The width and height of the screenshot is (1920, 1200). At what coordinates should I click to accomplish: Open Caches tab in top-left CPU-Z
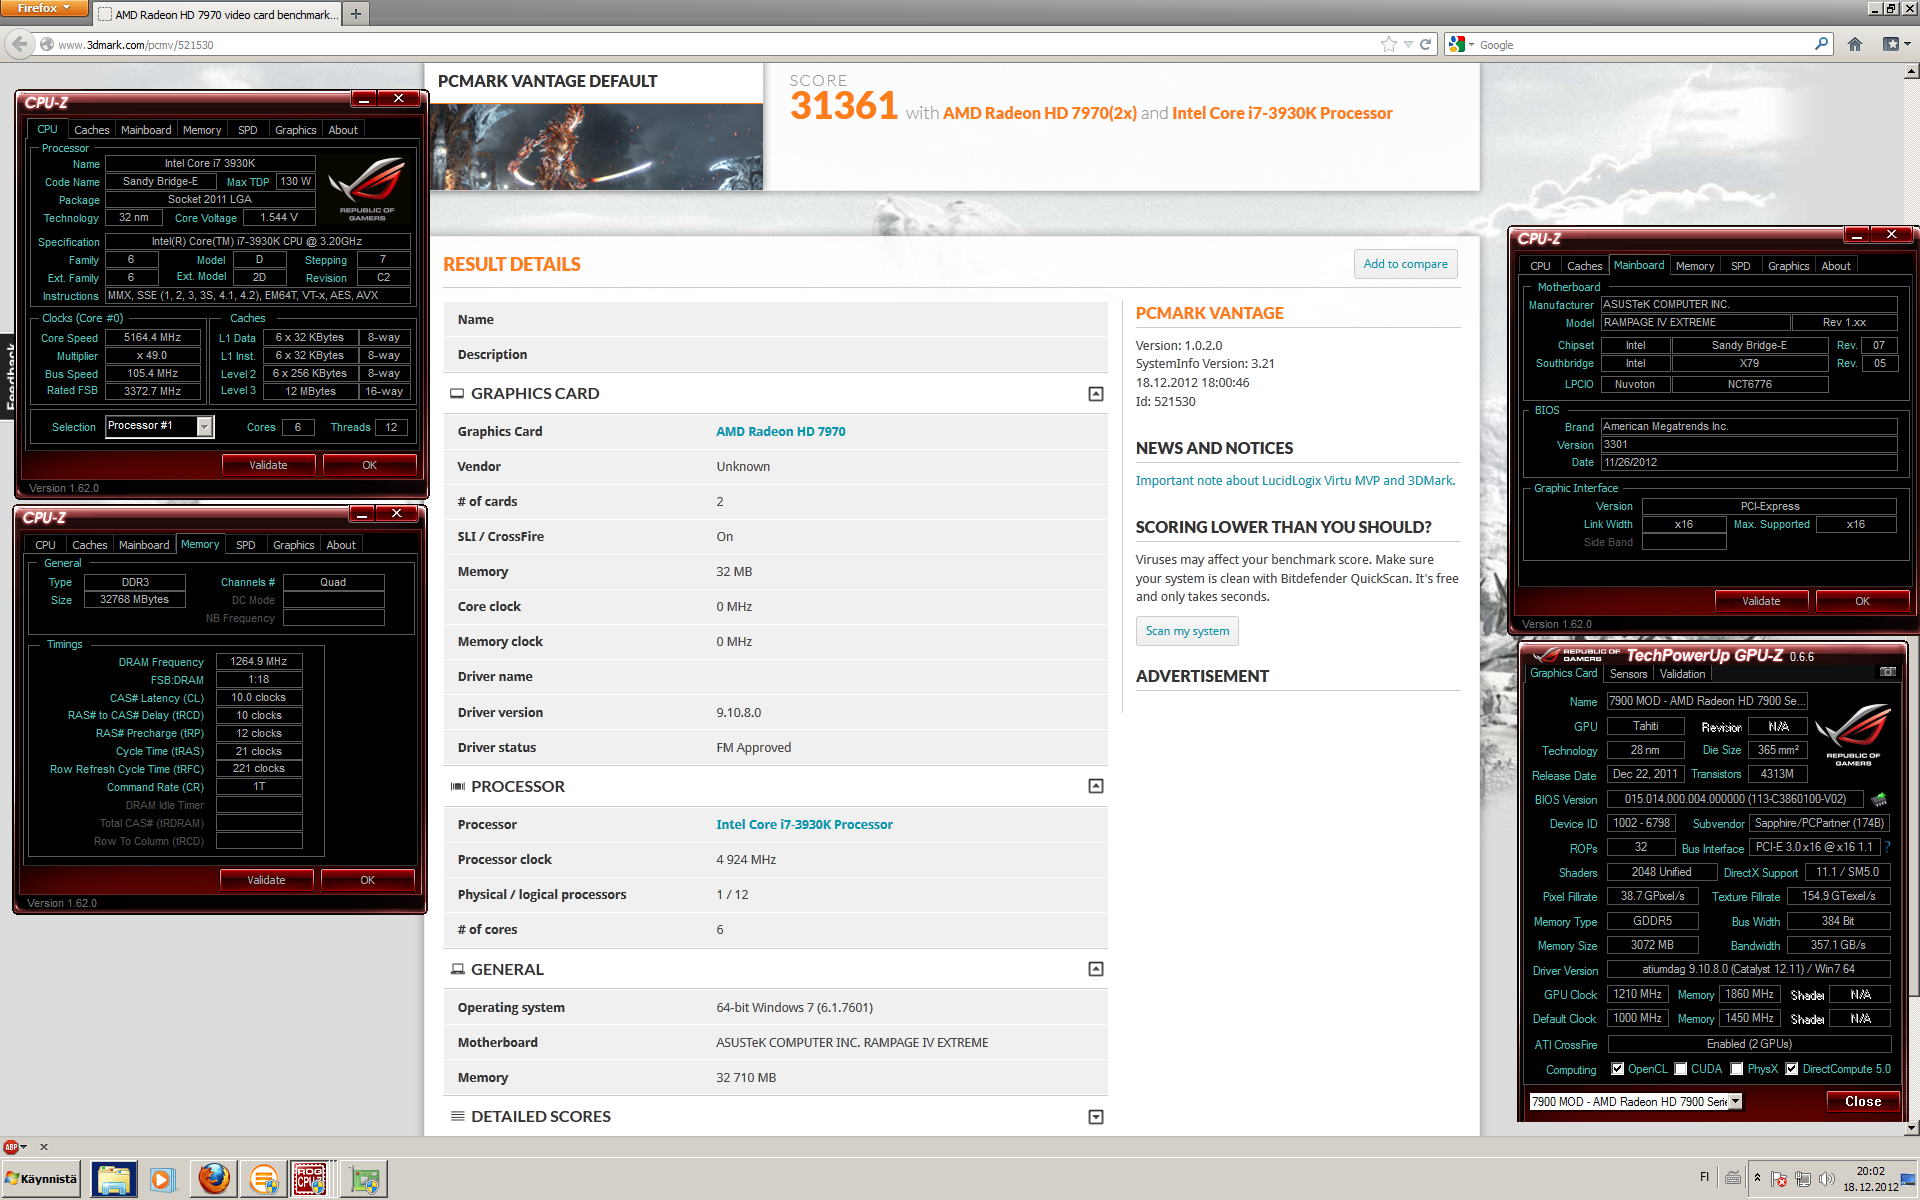(x=91, y=130)
